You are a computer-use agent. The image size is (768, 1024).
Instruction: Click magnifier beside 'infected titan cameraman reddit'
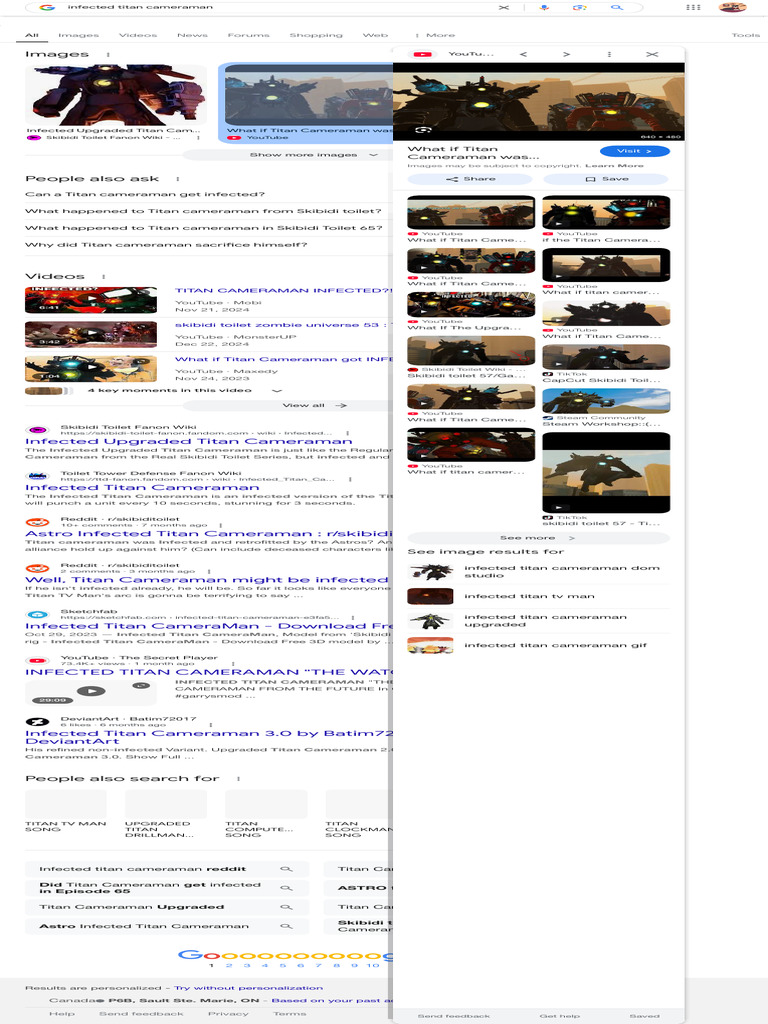[x=286, y=869]
